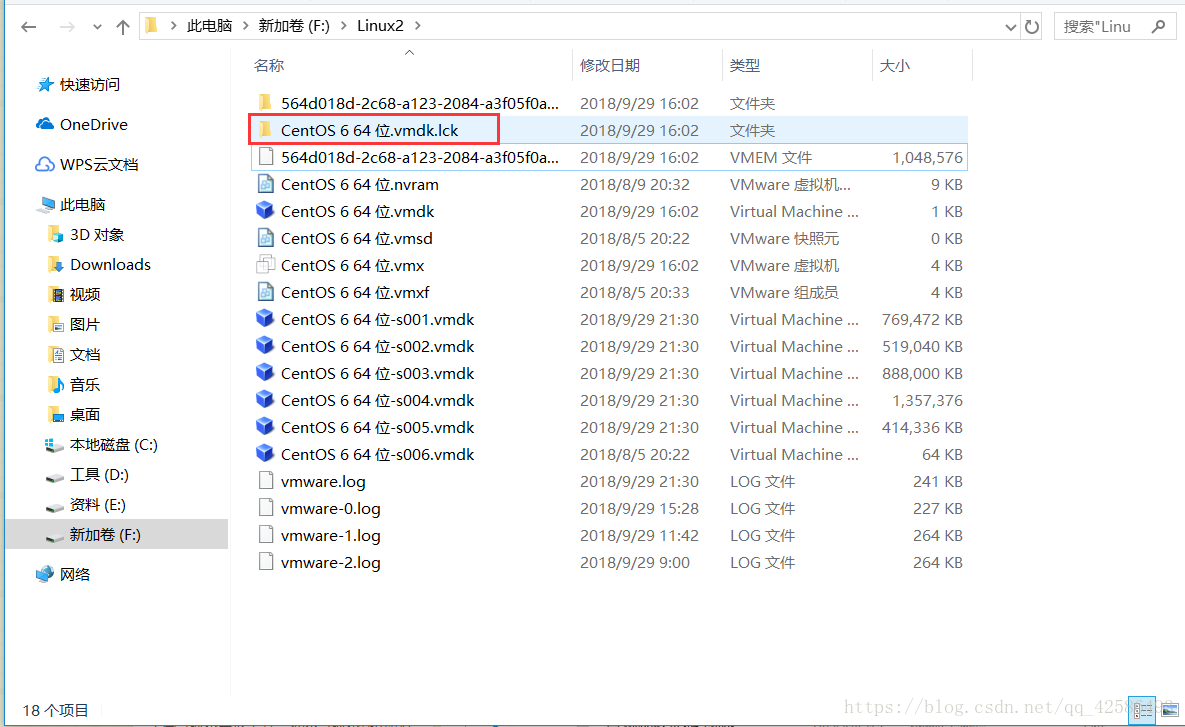Sort files by 修改日期 column header
Screen dimensions: 1185x727
pyautogui.click(x=610, y=66)
